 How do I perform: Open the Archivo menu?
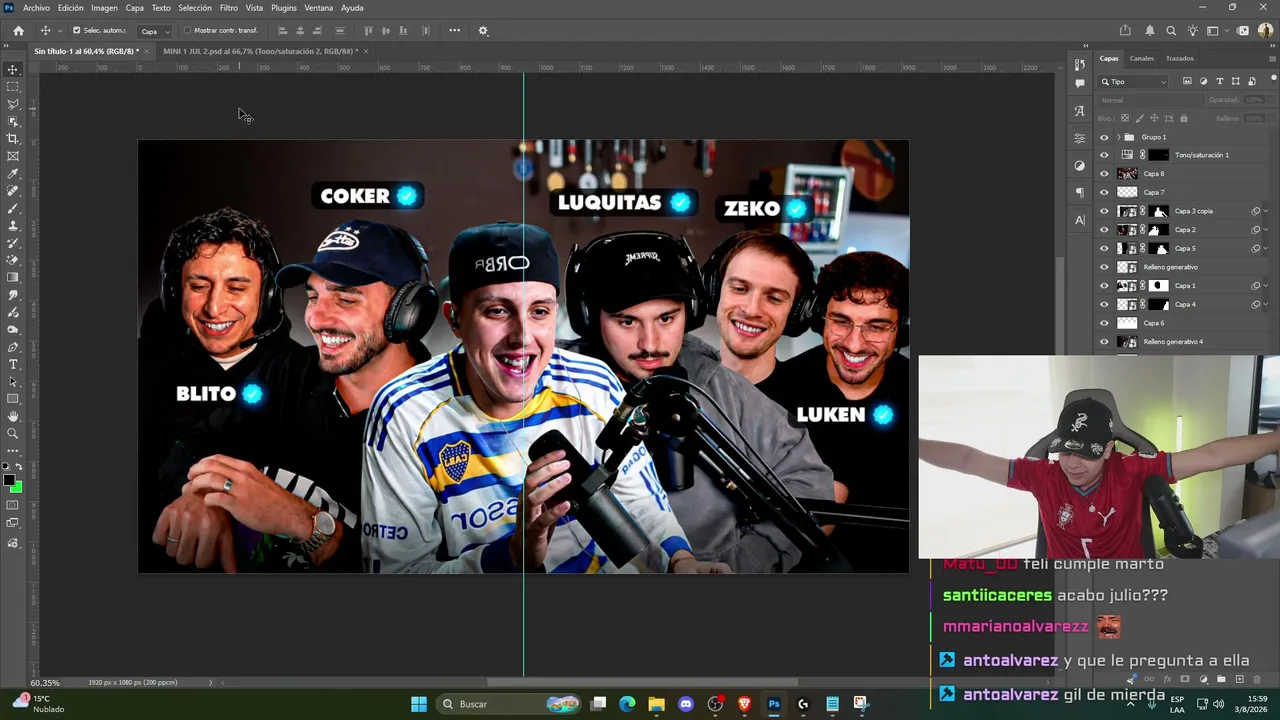point(36,8)
